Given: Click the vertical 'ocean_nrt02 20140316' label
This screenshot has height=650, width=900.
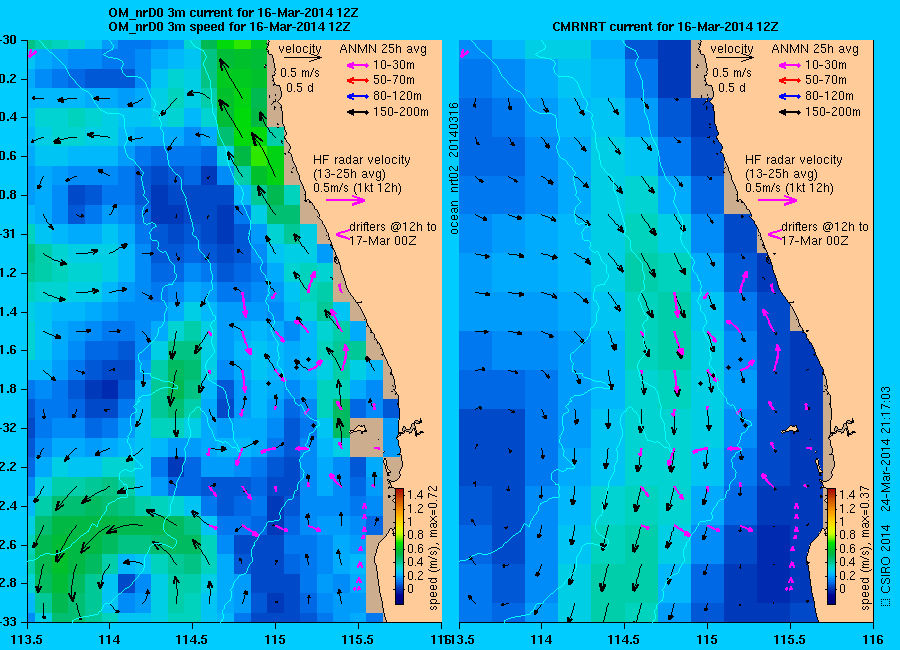Looking at the screenshot, I should pos(453,168).
